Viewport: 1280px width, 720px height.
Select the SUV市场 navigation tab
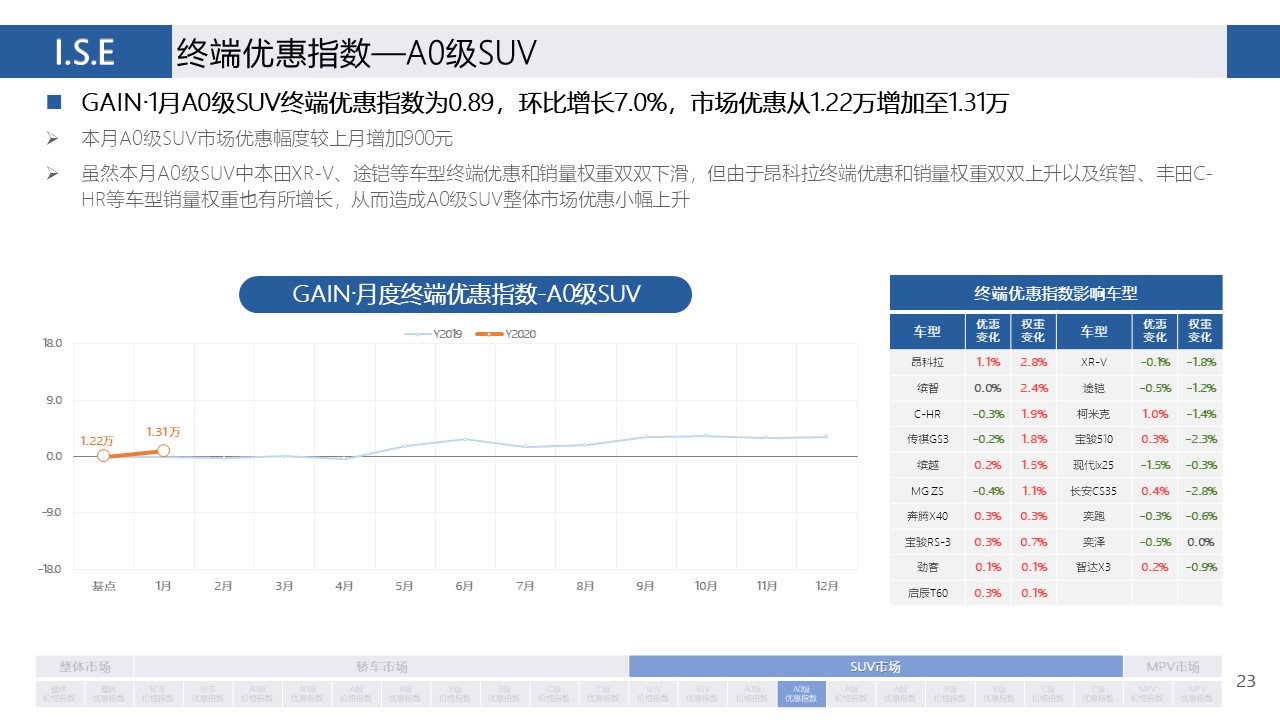[874, 667]
